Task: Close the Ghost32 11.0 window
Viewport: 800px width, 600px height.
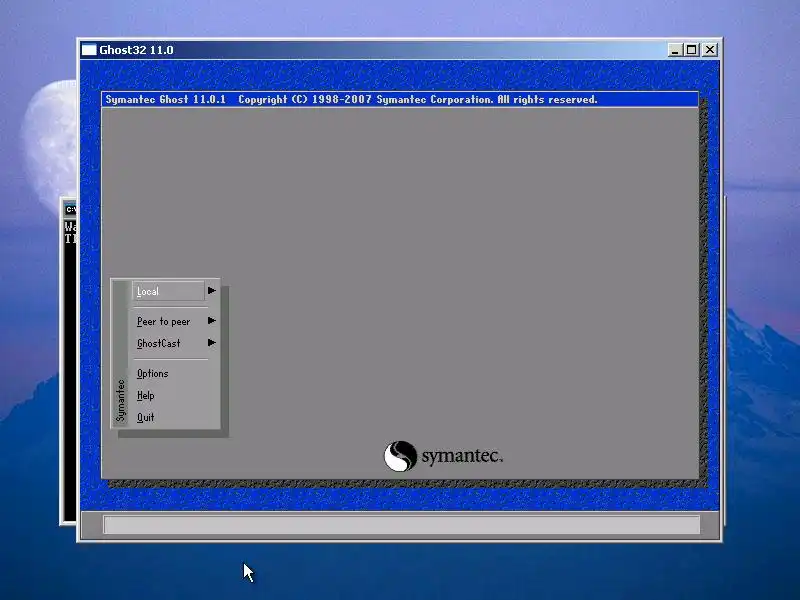Action: coord(710,50)
